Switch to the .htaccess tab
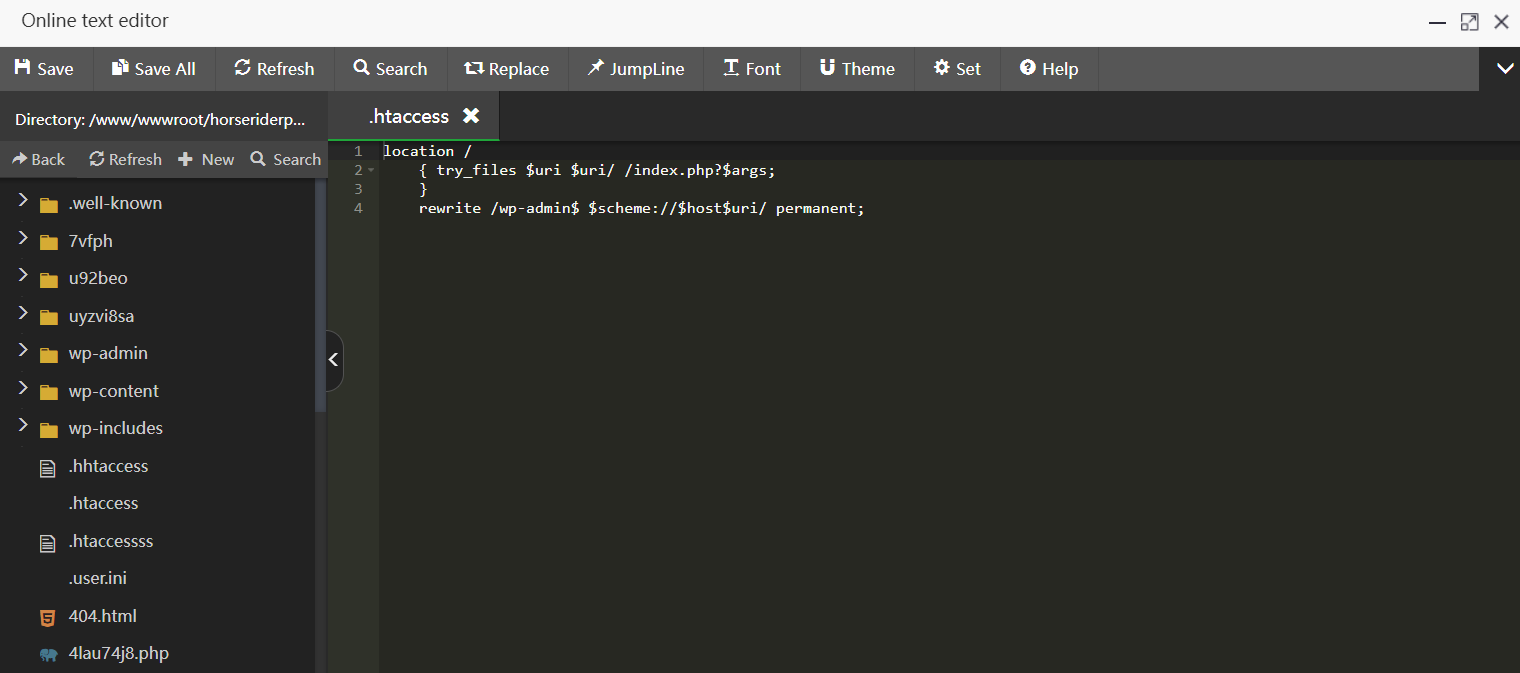The width and height of the screenshot is (1520, 673). [x=409, y=116]
